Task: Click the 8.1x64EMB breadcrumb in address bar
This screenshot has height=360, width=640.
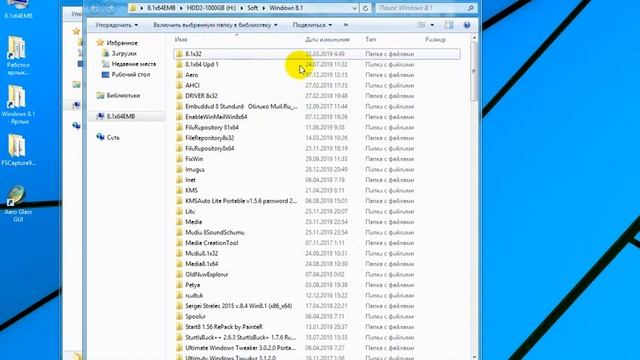Action: pyautogui.click(x=161, y=8)
